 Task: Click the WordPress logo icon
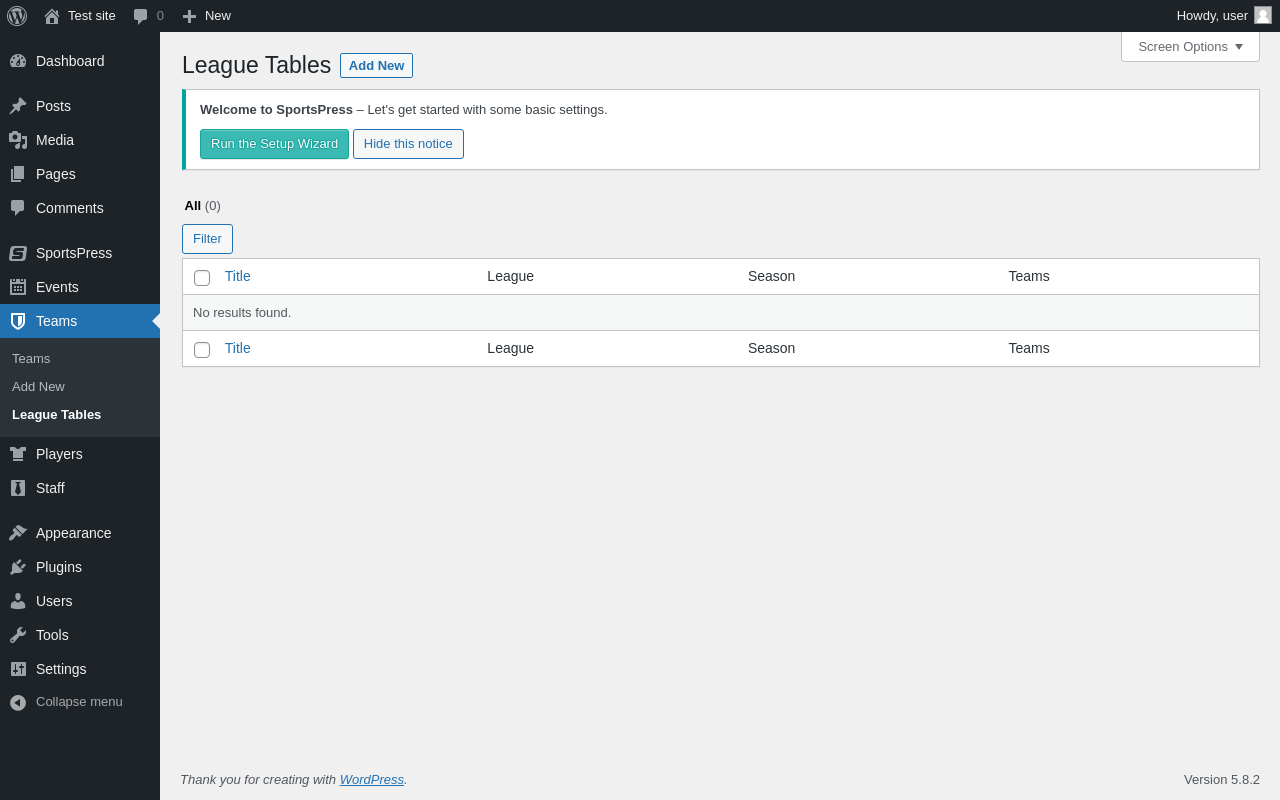[x=17, y=16]
